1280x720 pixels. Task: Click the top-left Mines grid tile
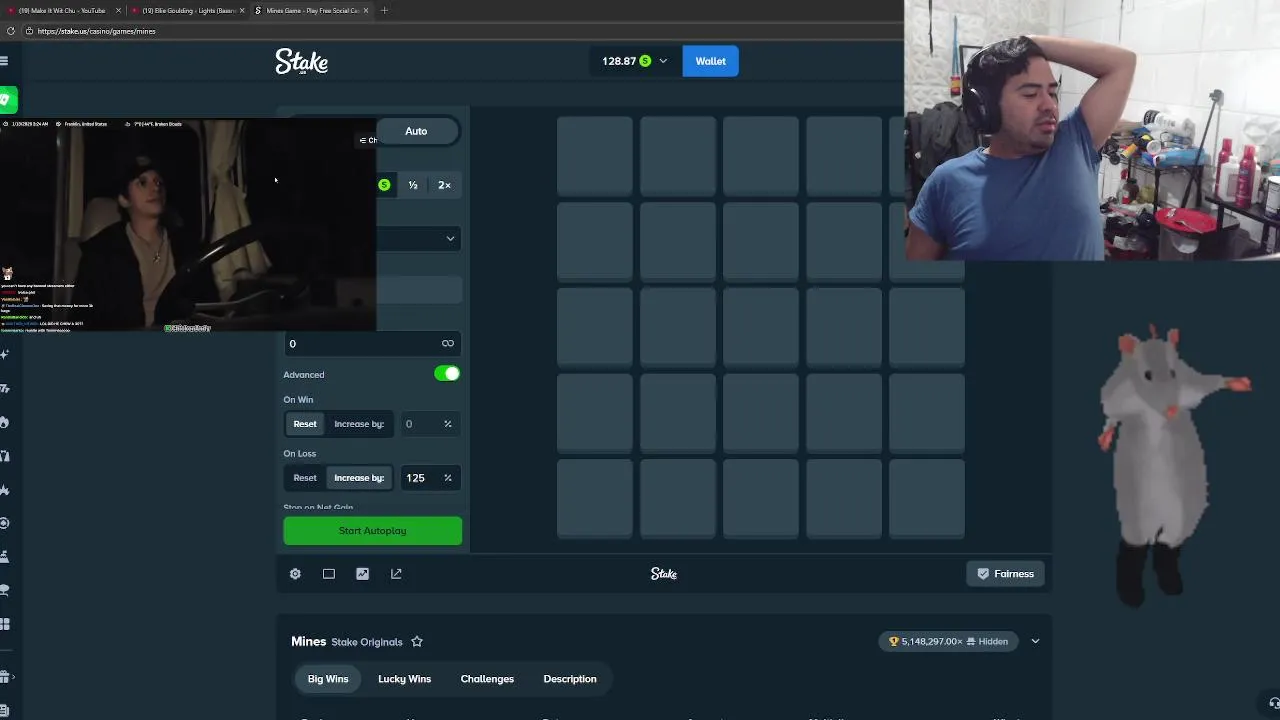pos(595,156)
